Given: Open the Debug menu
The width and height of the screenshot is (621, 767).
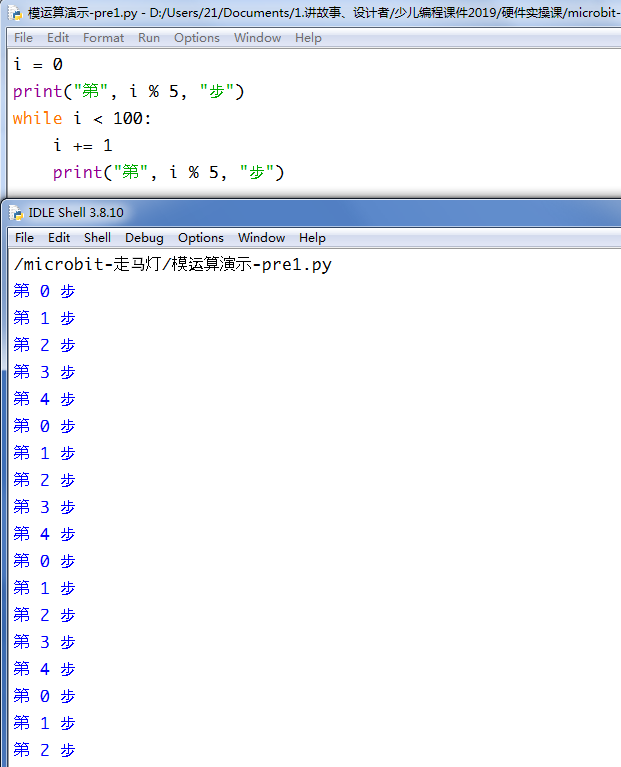Looking at the screenshot, I should [144, 238].
